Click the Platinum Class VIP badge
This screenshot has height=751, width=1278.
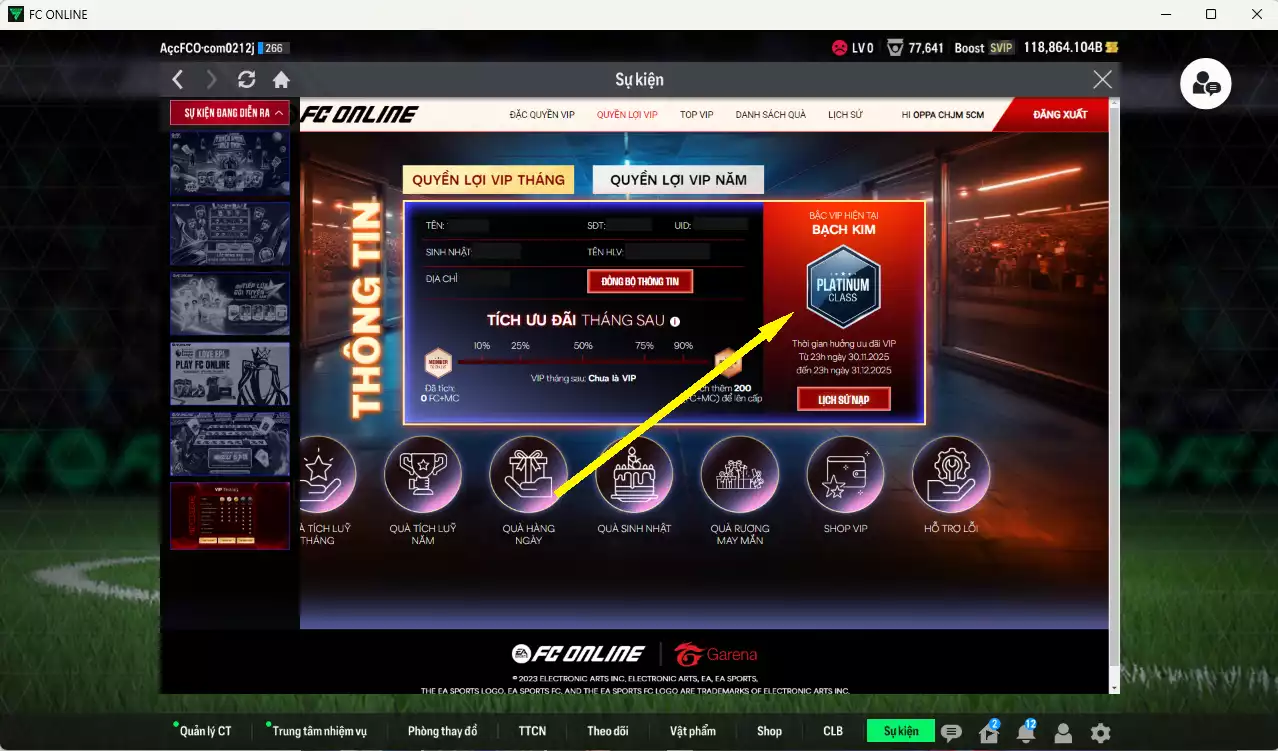[x=843, y=287]
